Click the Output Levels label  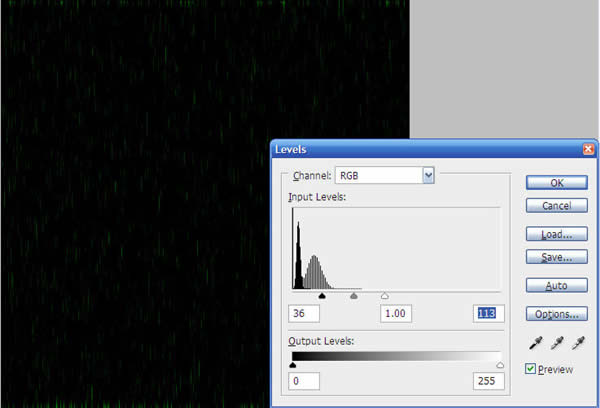321,341
